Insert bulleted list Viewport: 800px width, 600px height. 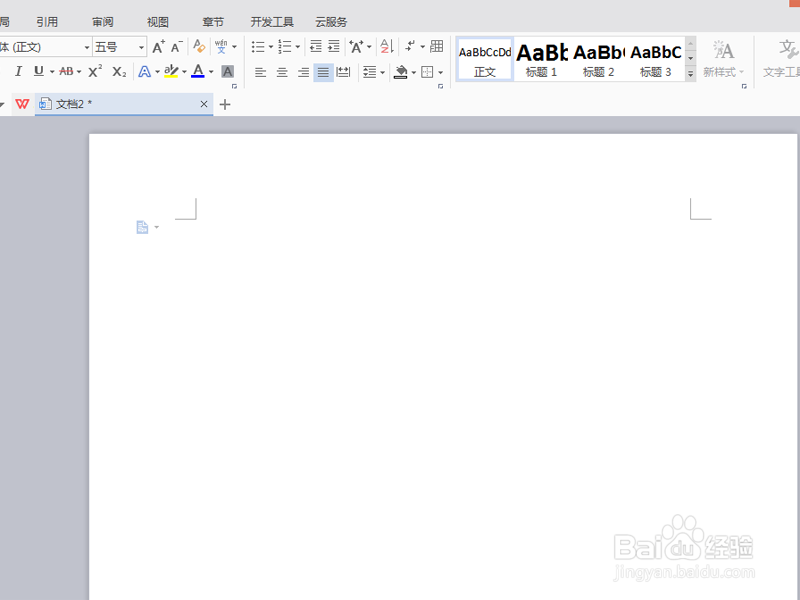[258, 47]
